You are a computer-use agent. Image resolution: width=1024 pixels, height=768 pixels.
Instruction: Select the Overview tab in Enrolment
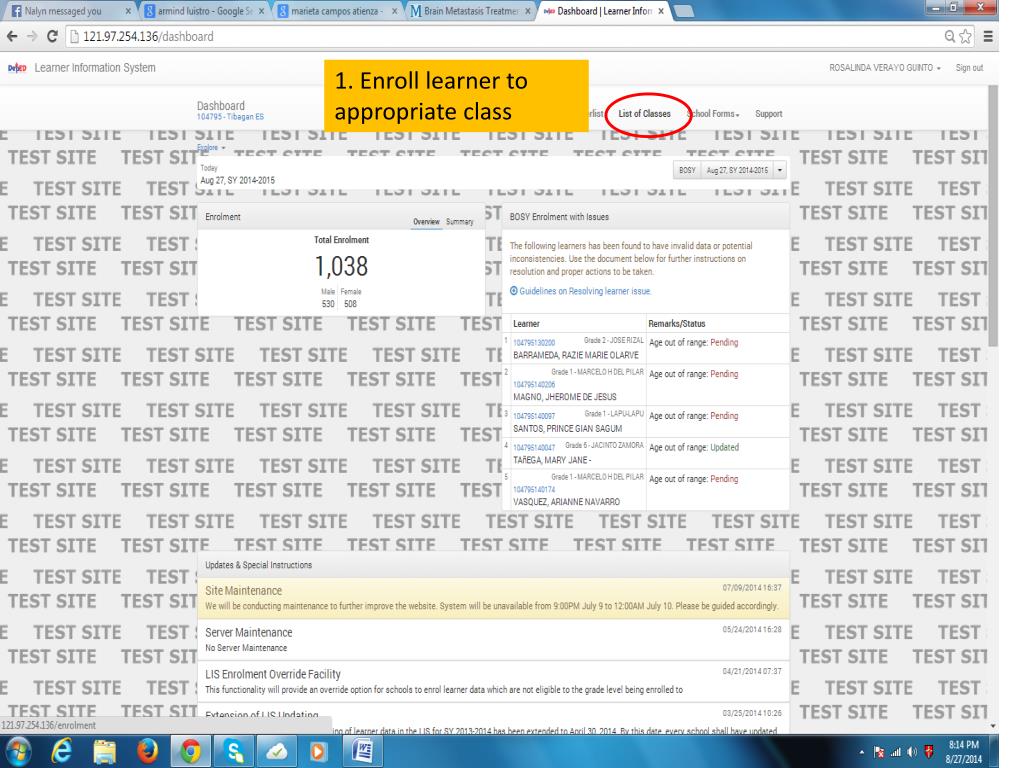pos(426,222)
